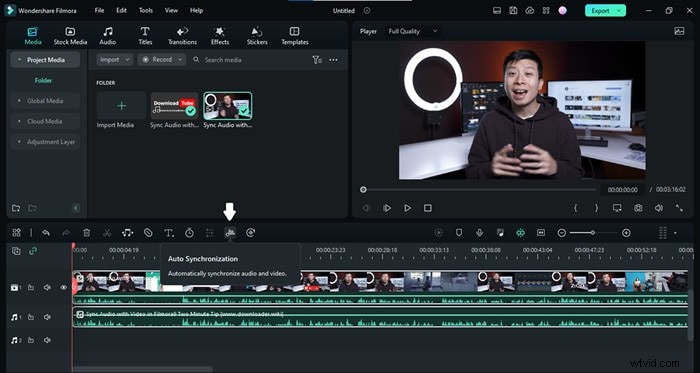This screenshot has height=373, width=700.
Task: Set the mark in bracket point
Action: [576, 208]
